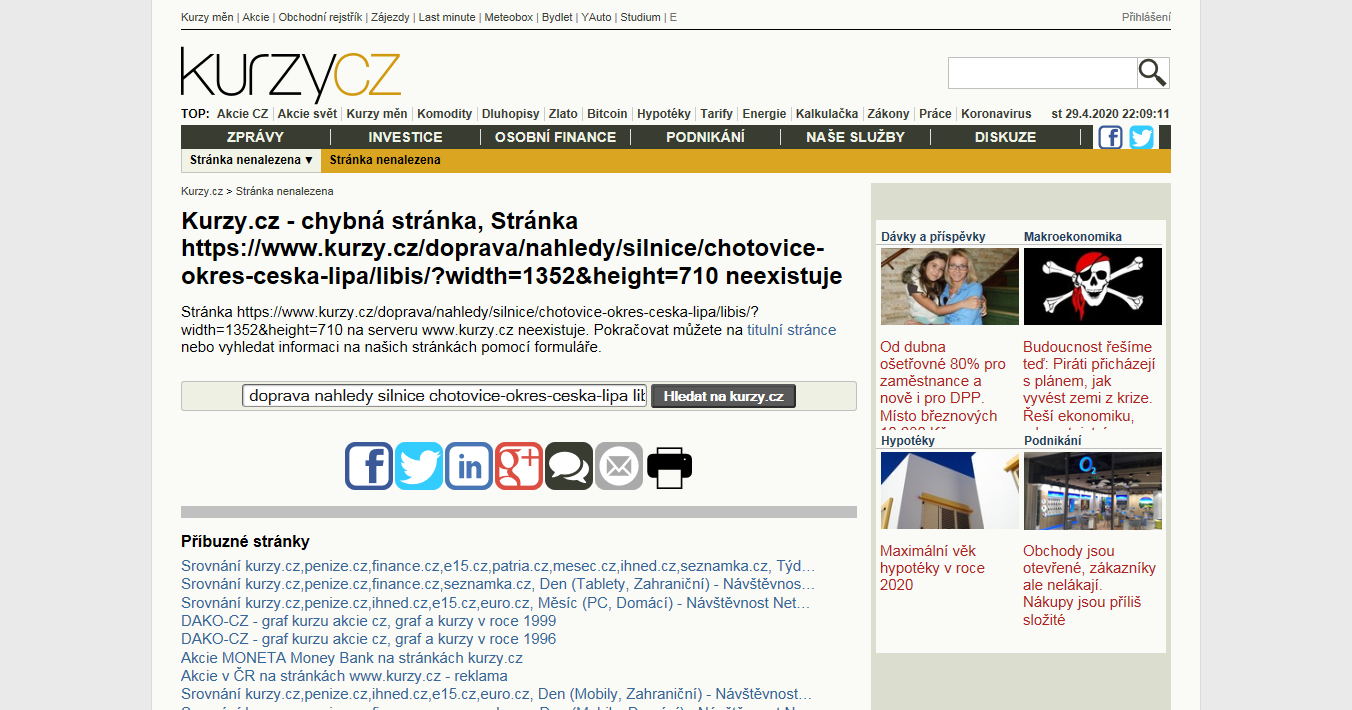Viewport: 1352px width, 710px height.
Task: Open Kalkulačka in TOP row
Action: [827, 114]
